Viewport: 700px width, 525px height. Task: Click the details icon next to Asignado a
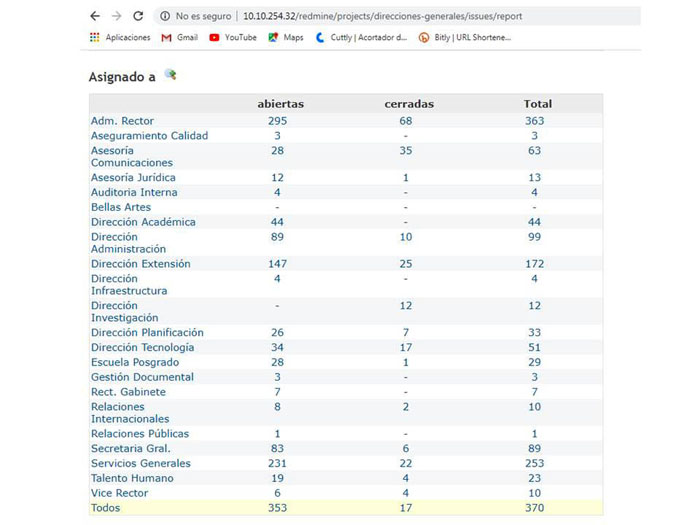(x=170, y=75)
